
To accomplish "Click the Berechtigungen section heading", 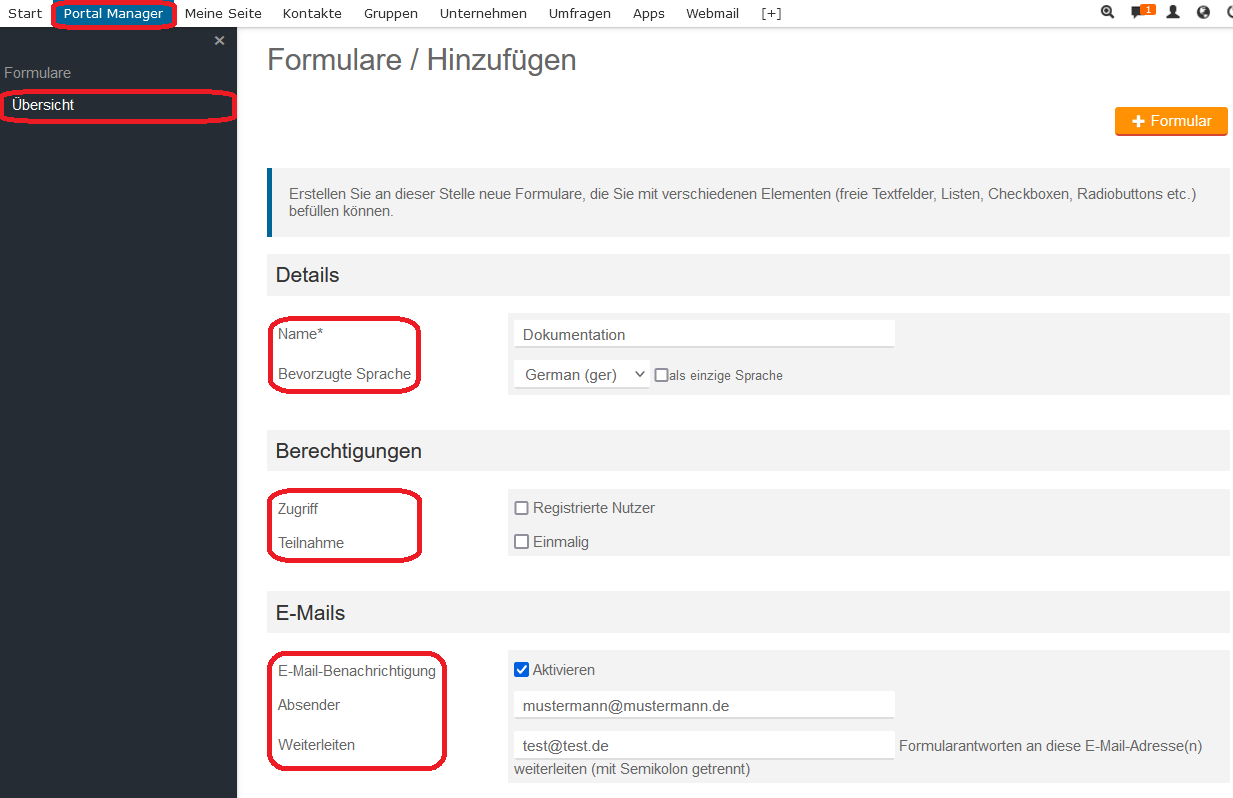I will [349, 451].
